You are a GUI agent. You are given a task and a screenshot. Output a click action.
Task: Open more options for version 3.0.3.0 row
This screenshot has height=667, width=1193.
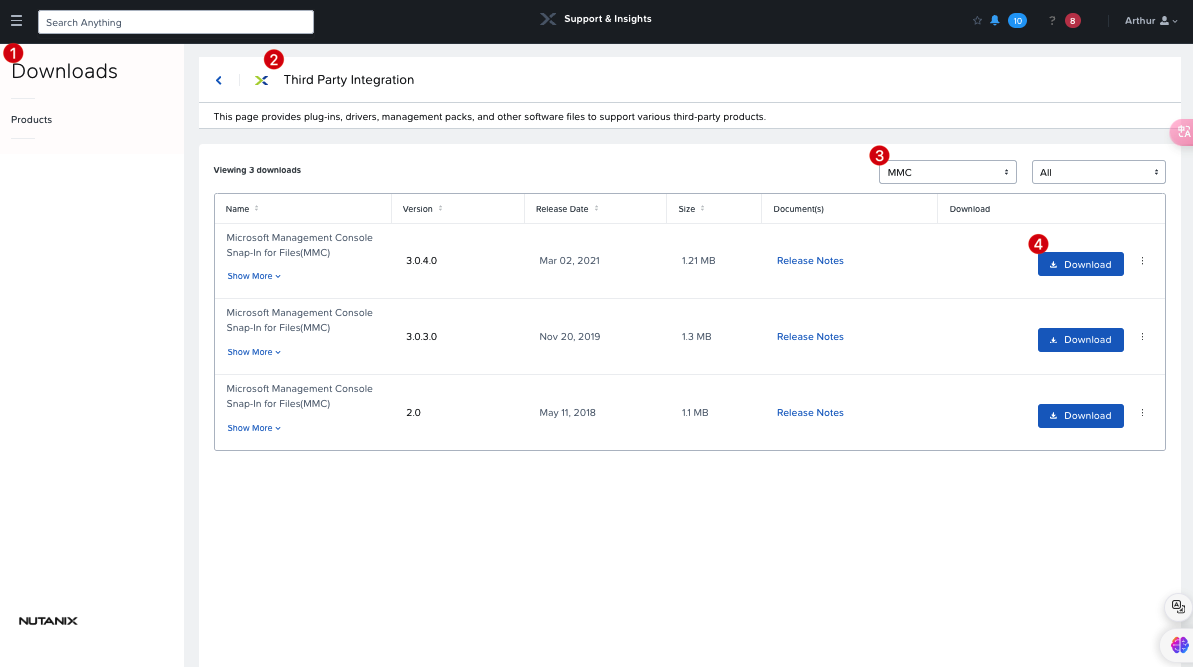coord(1142,337)
